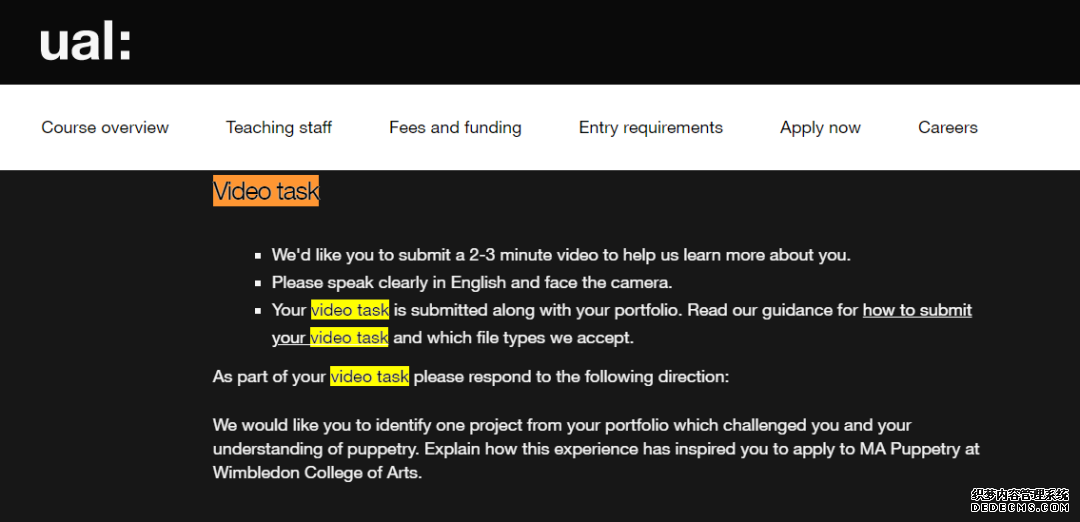1080x522 pixels.
Task: Click 'Please speak clearly in English' bullet
Action: click(472, 283)
